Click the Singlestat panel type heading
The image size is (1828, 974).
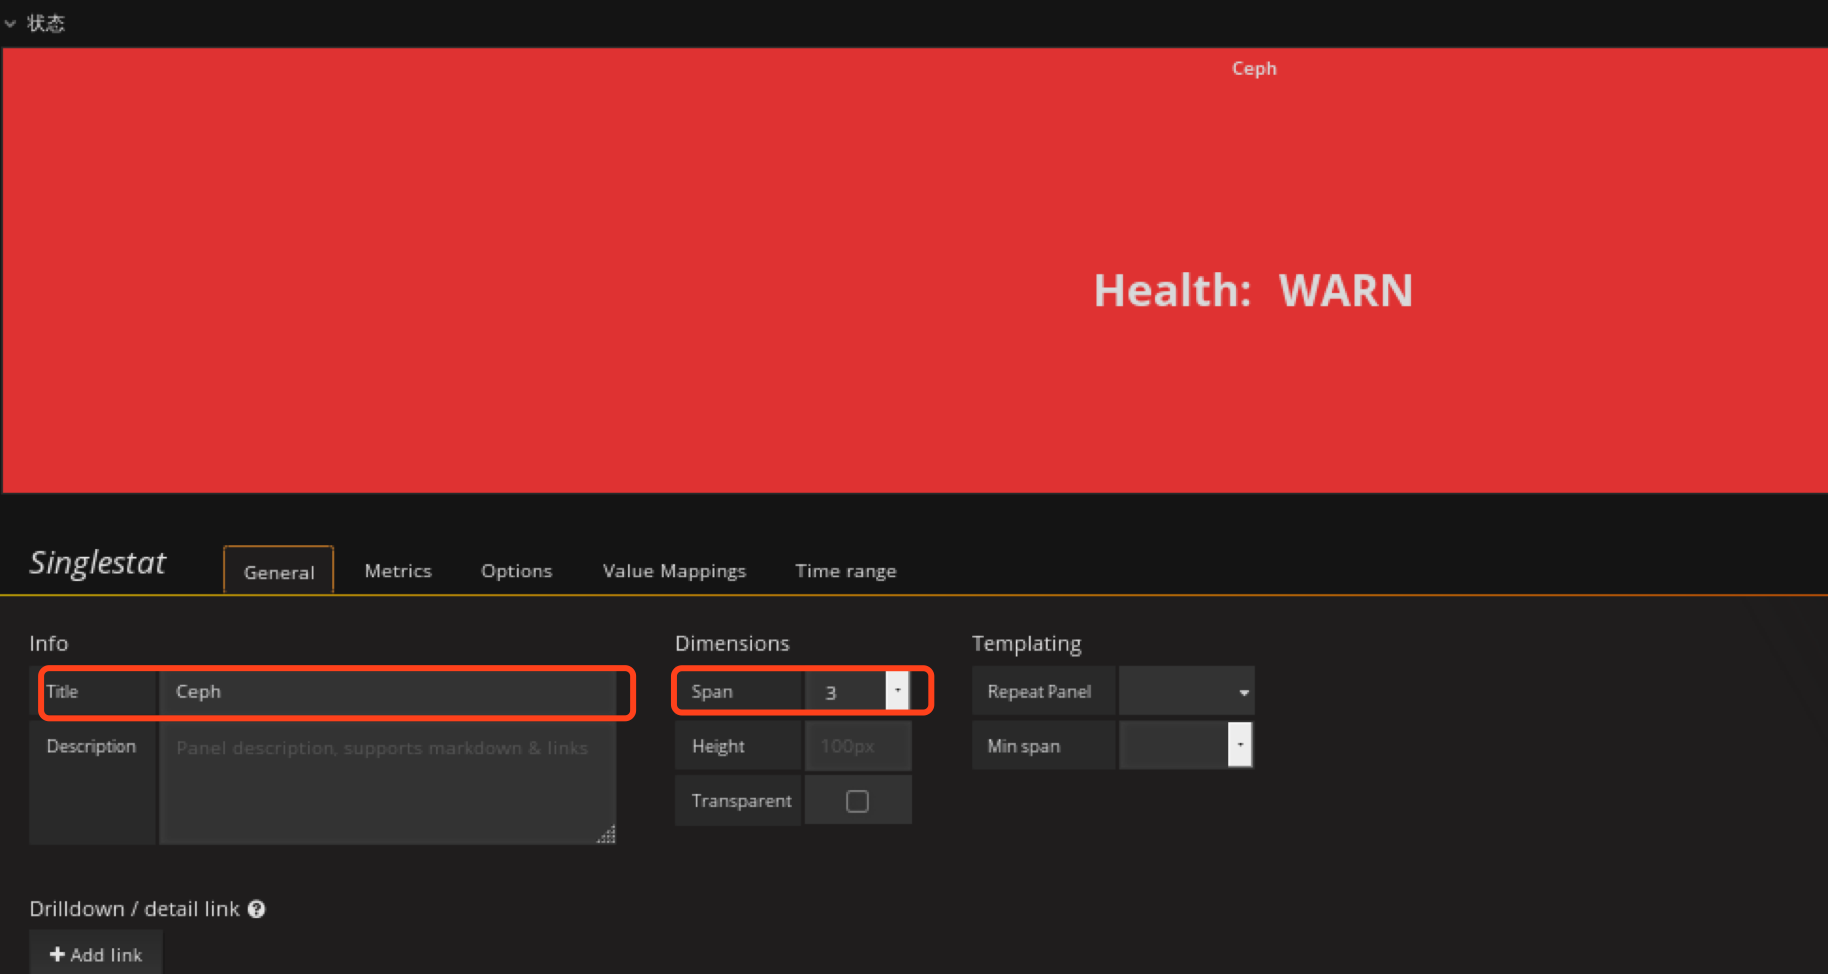[x=98, y=563]
